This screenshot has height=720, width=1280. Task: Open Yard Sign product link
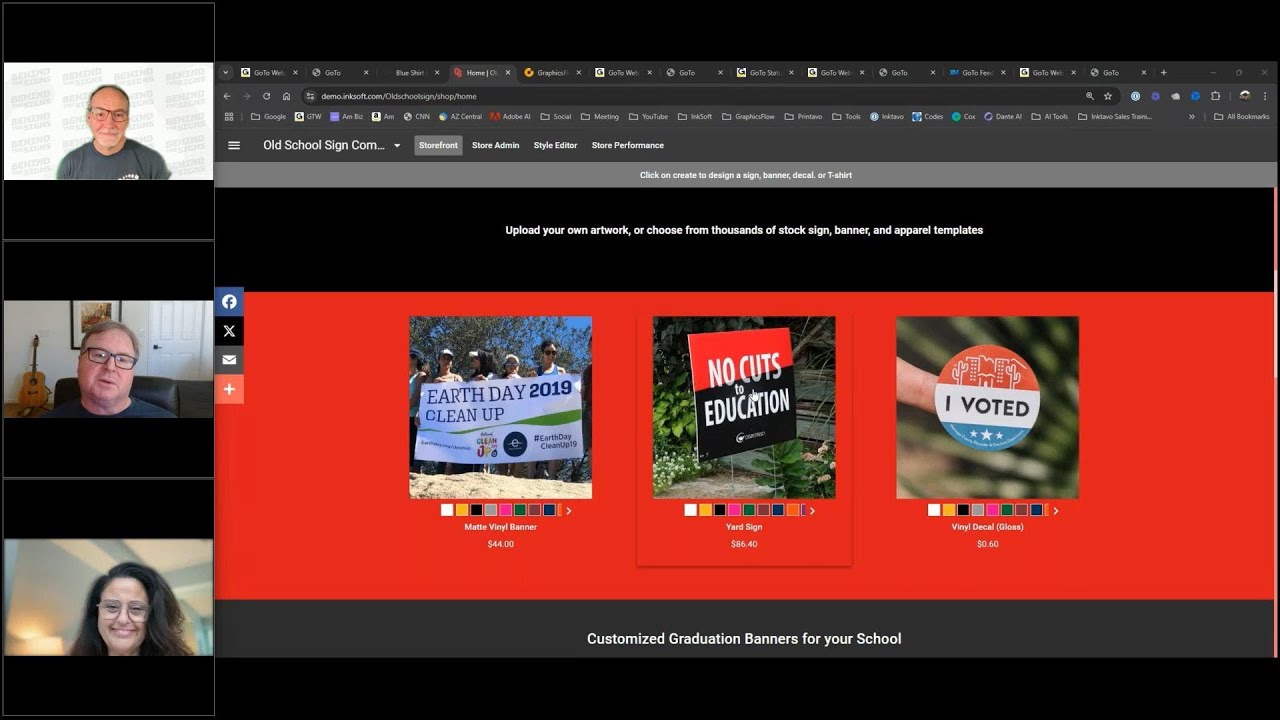click(x=744, y=527)
